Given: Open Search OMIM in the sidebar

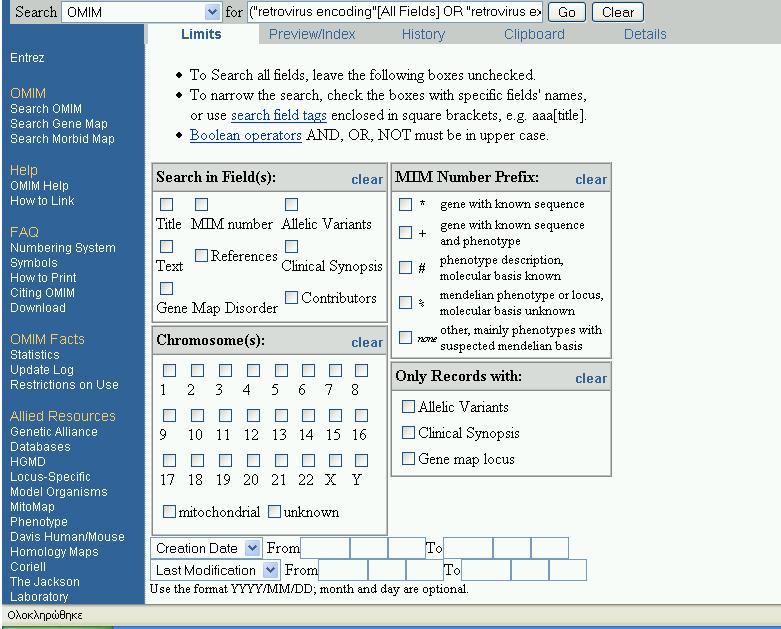Looking at the screenshot, I should 46,109.
